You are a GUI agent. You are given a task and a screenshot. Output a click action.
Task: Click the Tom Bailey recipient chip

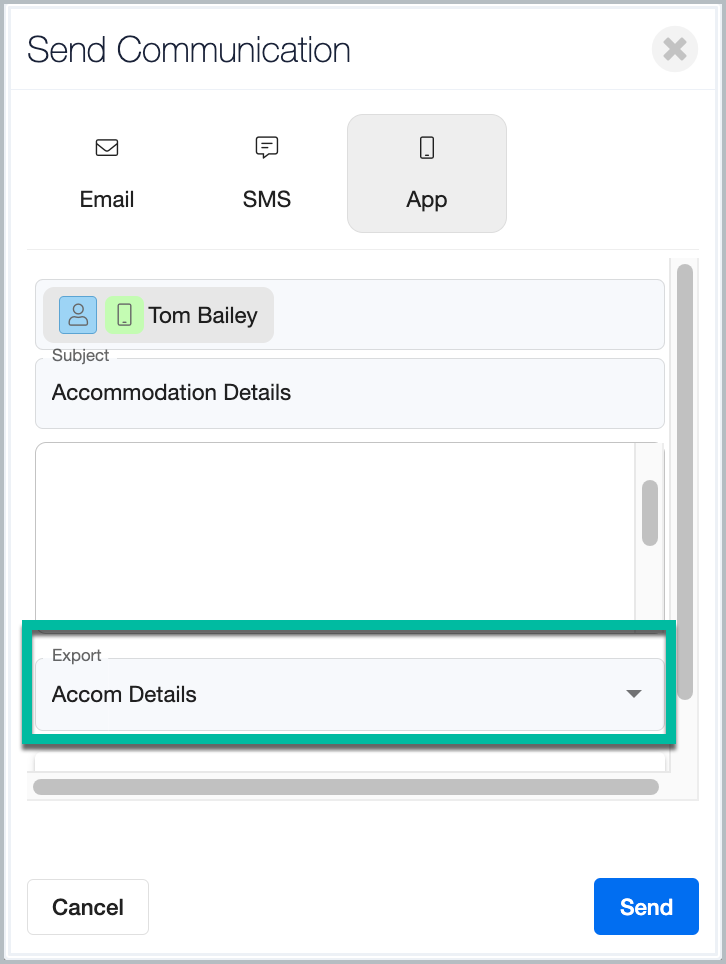[158, 315]
